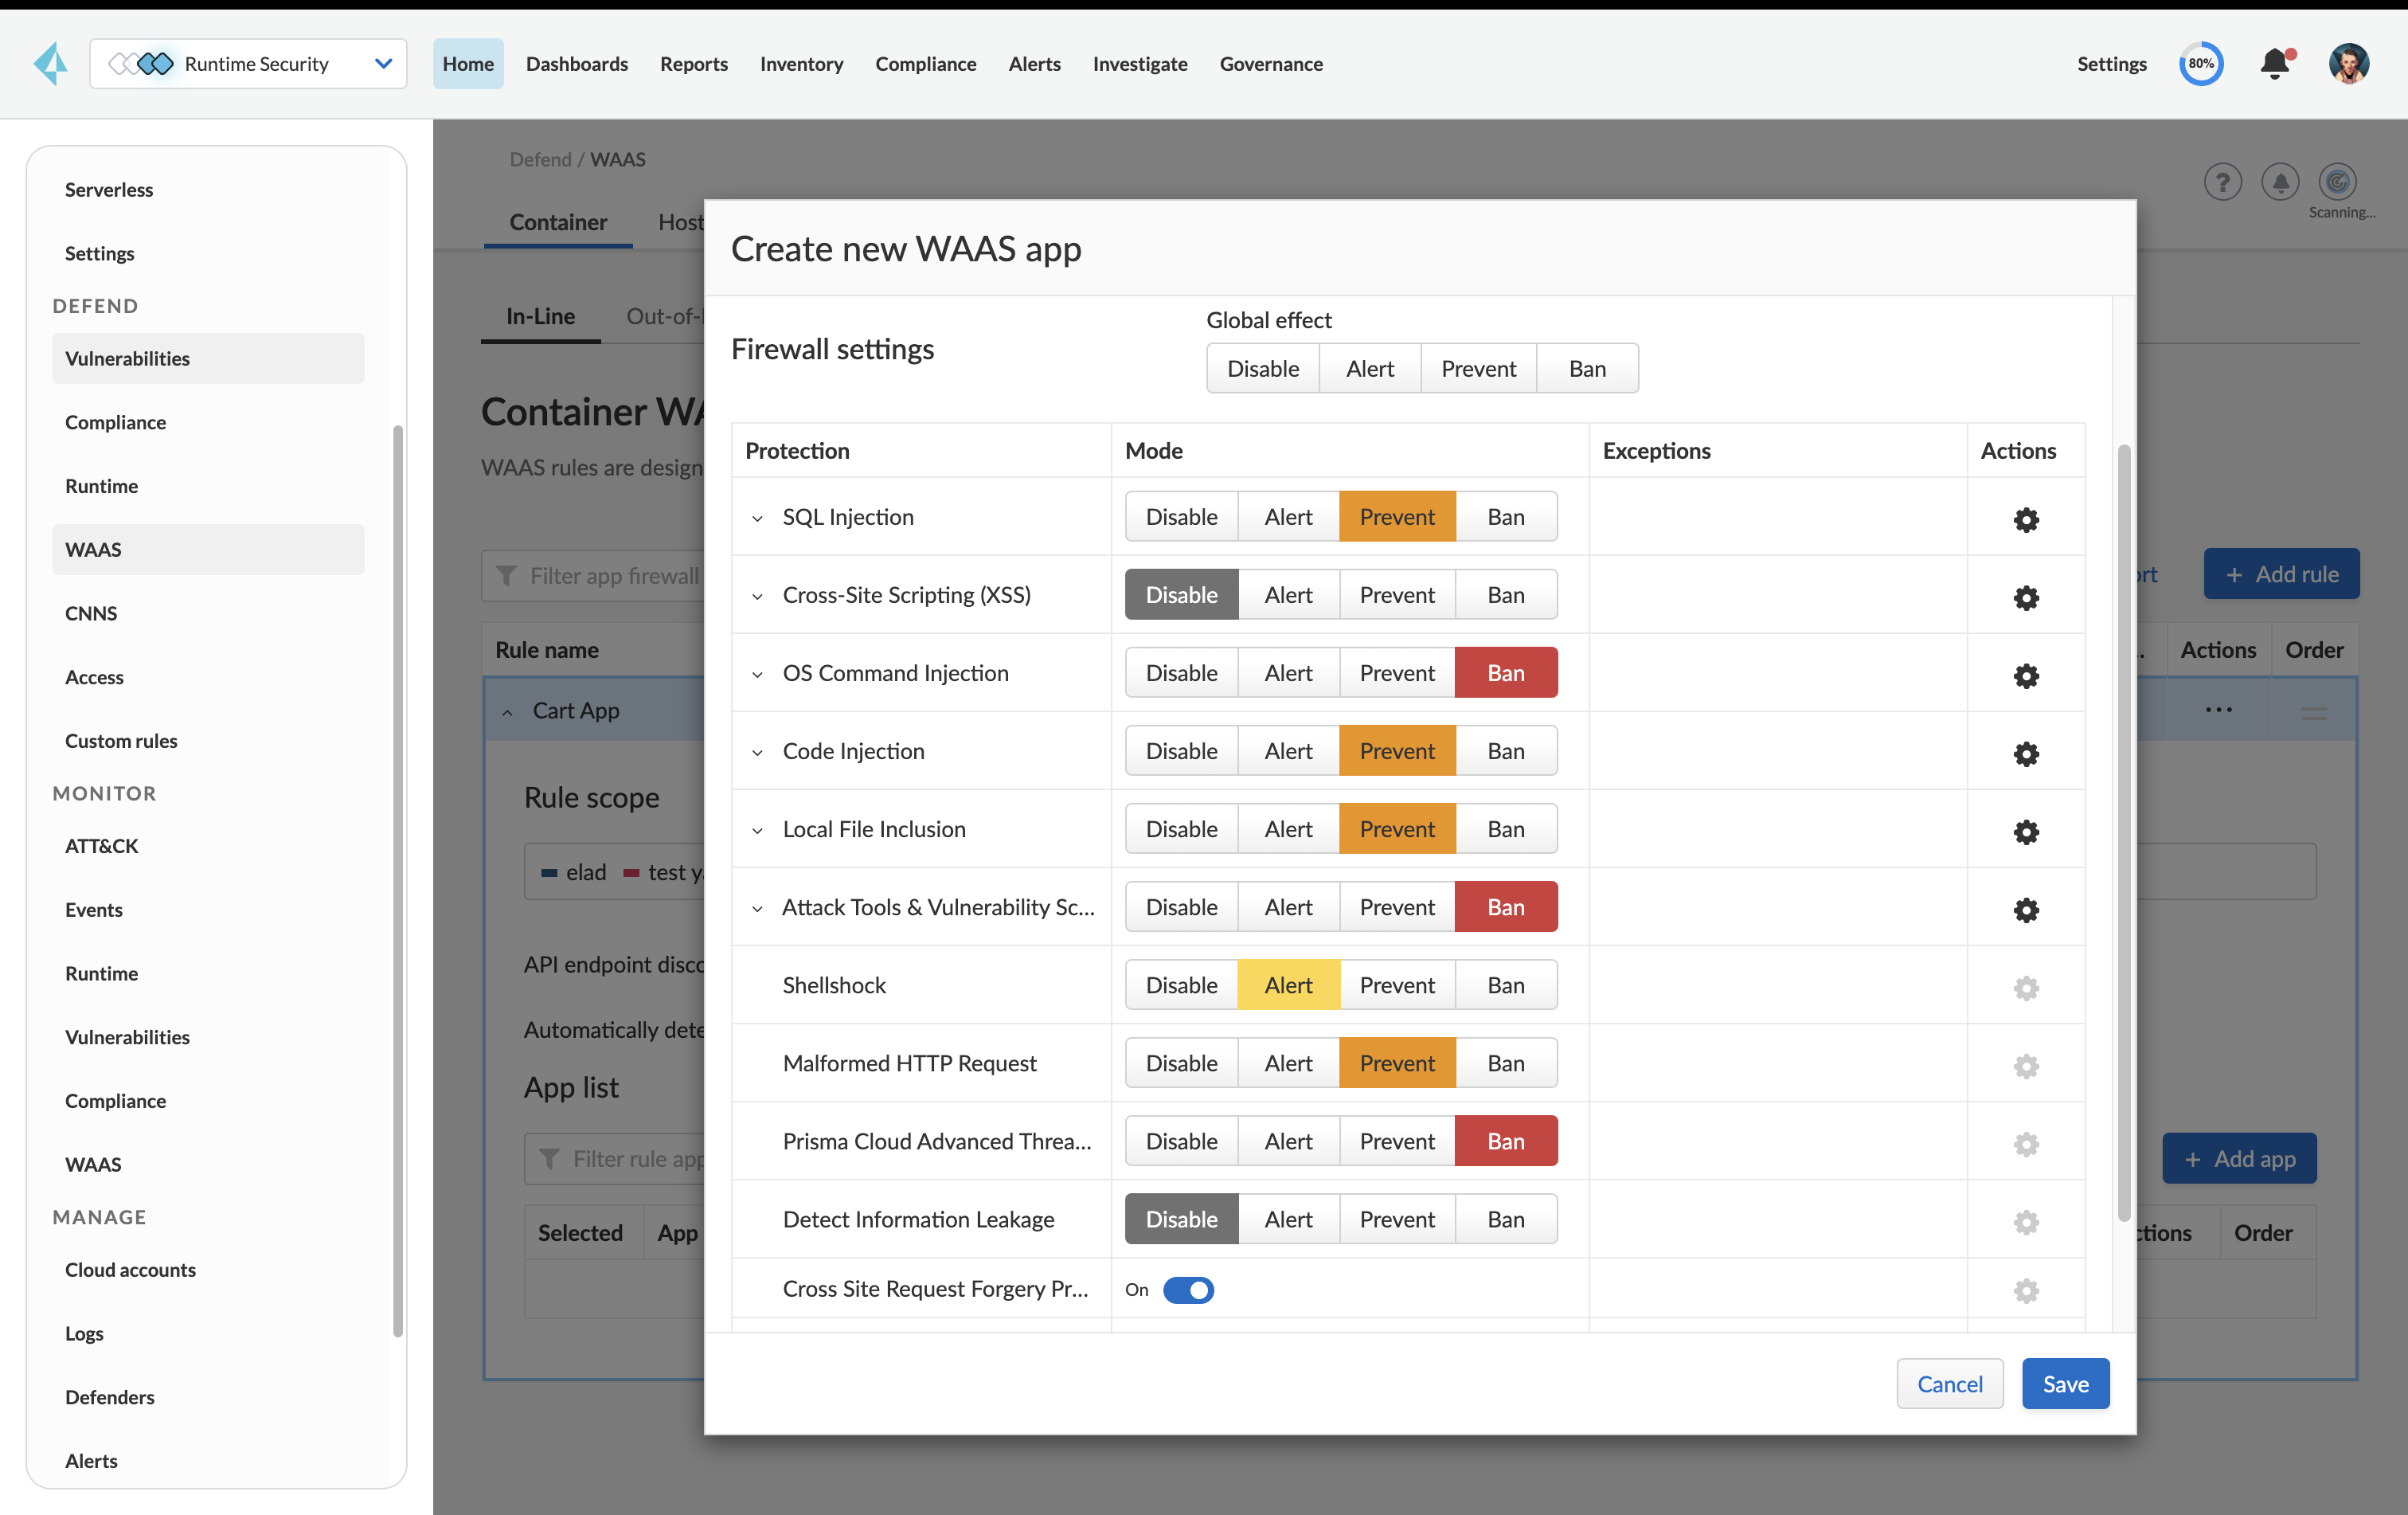
Task: Open settings gear for SQL Injection protection
Action: (2026, 520)
